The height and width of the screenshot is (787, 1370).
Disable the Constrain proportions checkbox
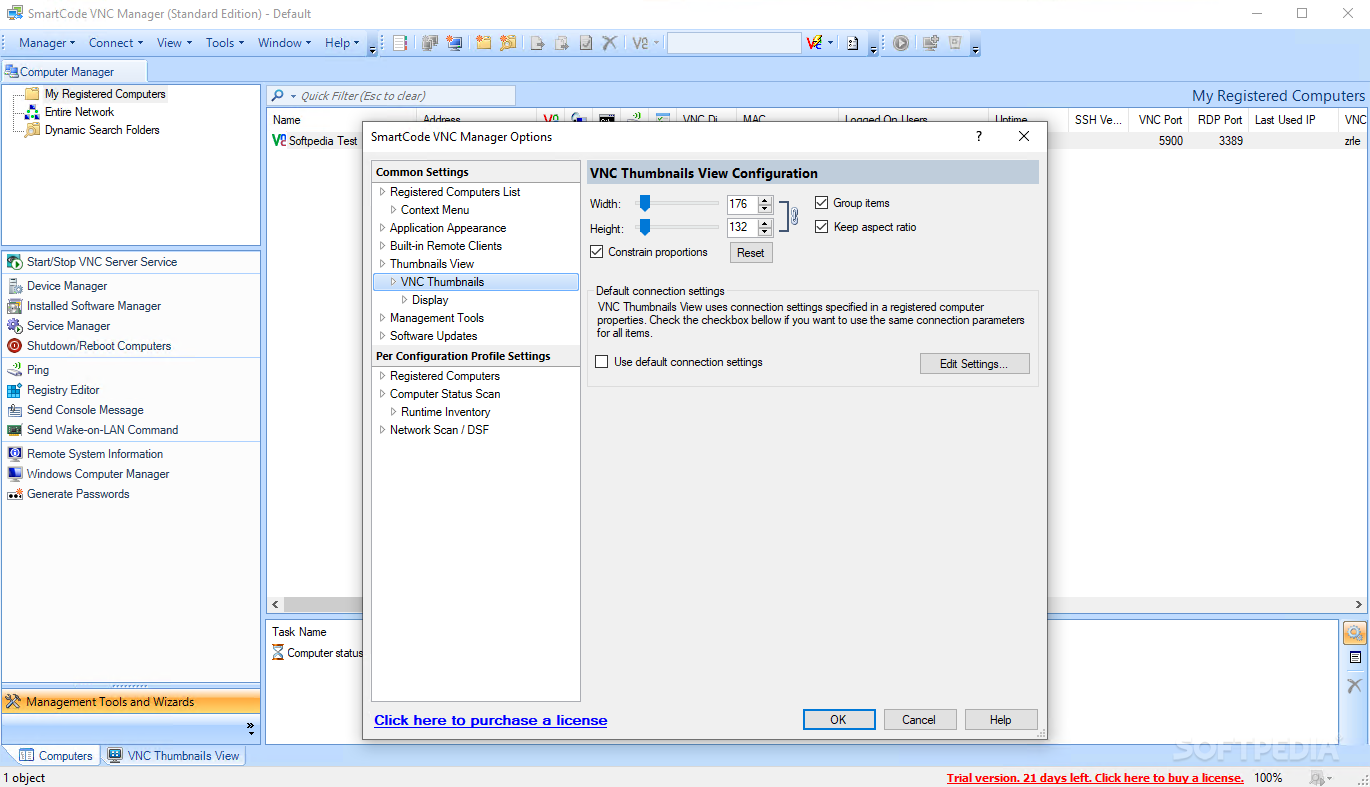pos(597,252)
